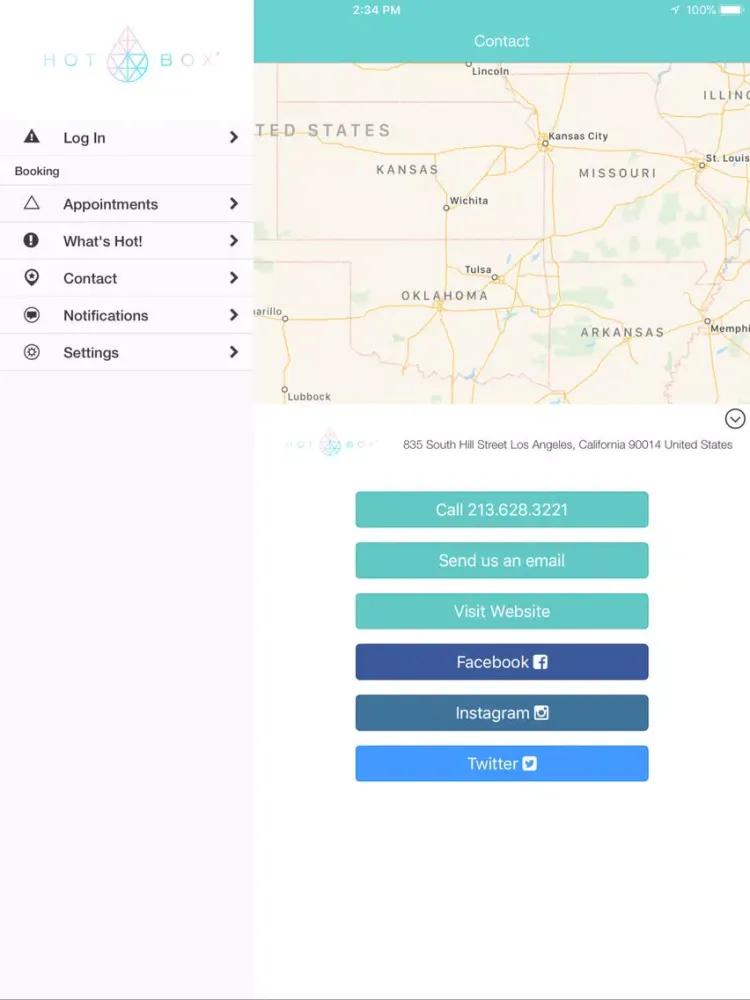
Task: Open Notifications chevron arrow
Action: pos(233,314)
